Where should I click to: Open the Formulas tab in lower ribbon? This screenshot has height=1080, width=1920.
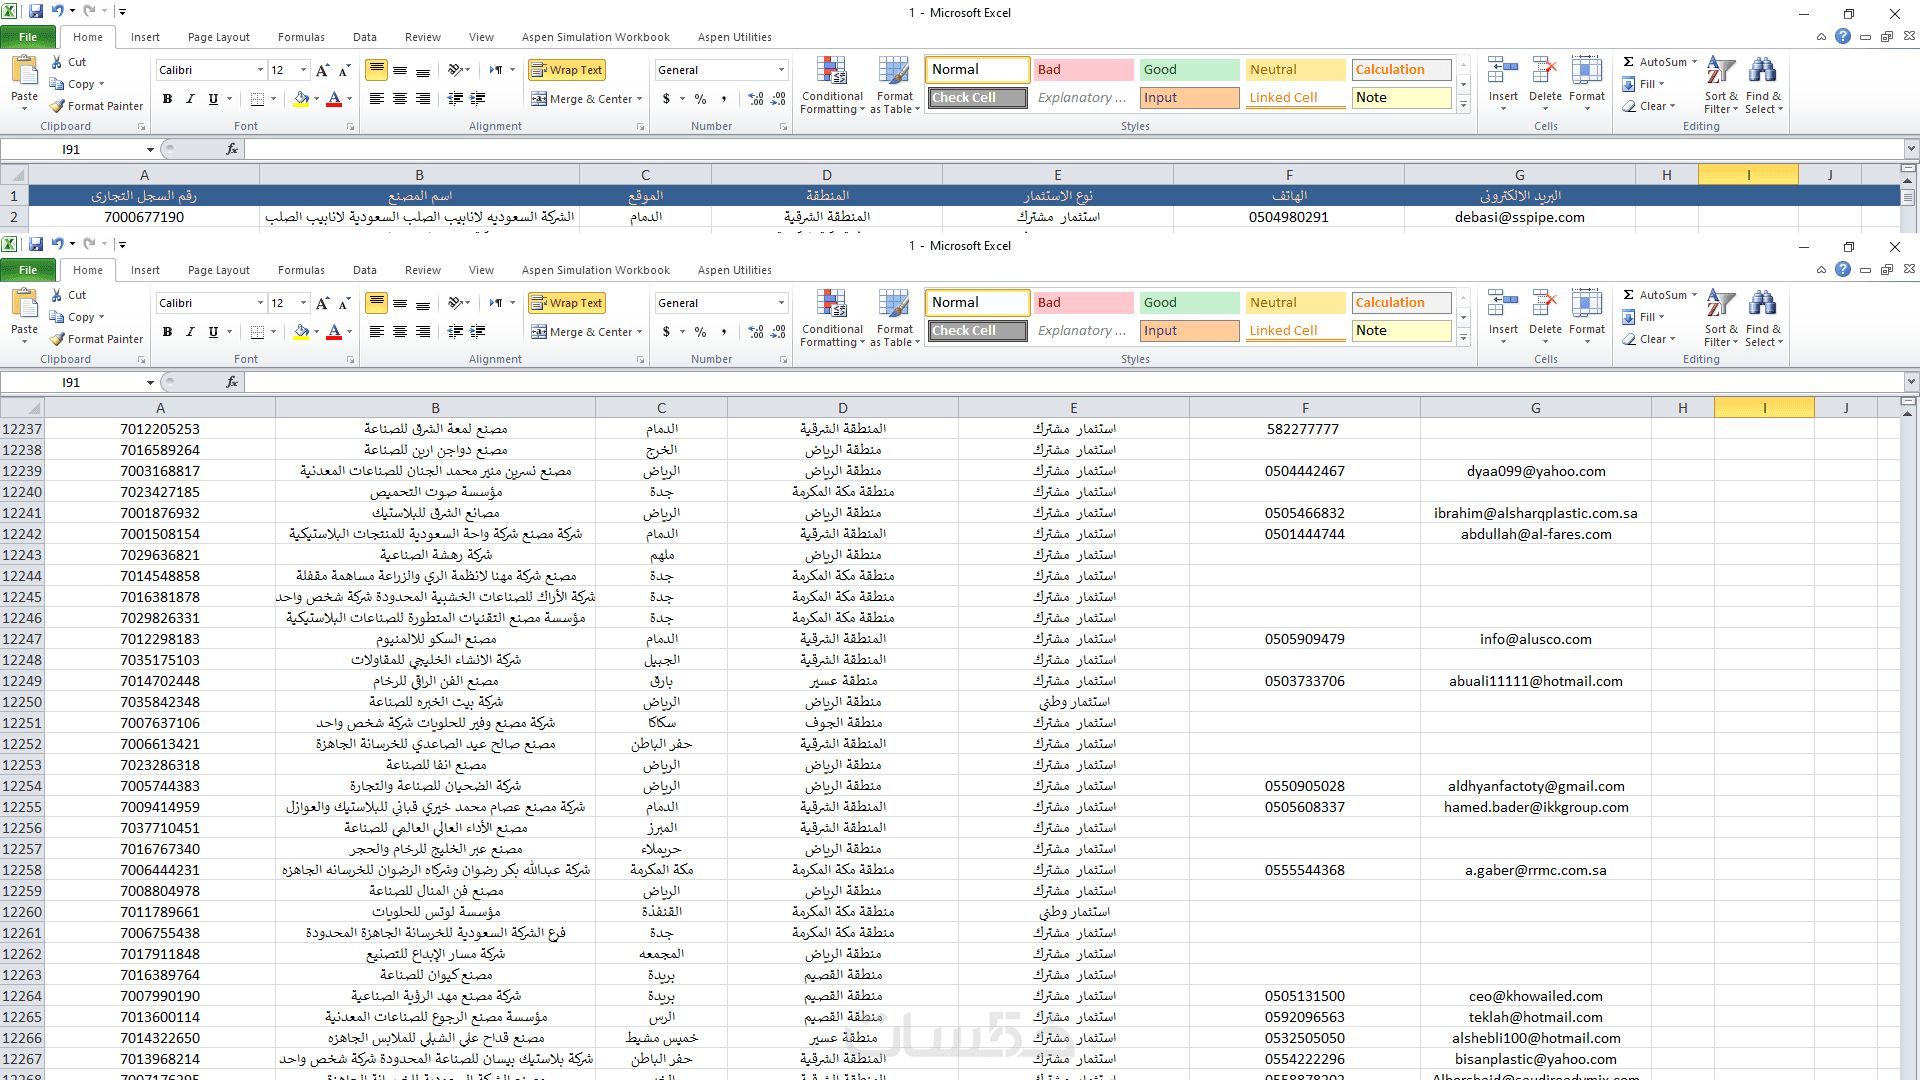click(x=301, y=270)
